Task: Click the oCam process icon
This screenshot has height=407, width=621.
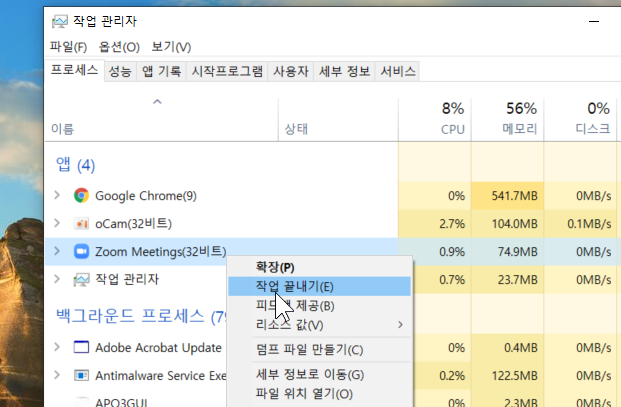Action: pyautogui.click(x=82, y=223)
